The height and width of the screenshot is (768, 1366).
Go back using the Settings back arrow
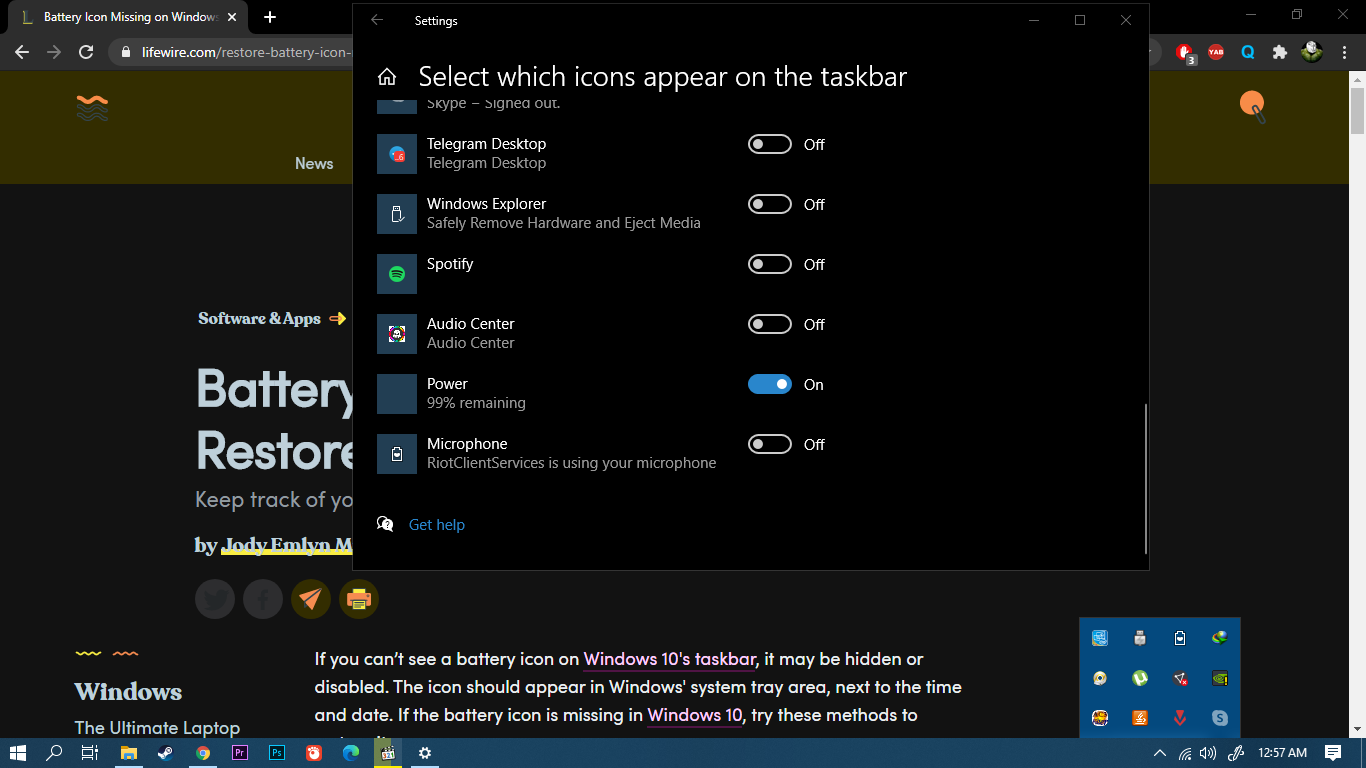[x=377, y=20]
